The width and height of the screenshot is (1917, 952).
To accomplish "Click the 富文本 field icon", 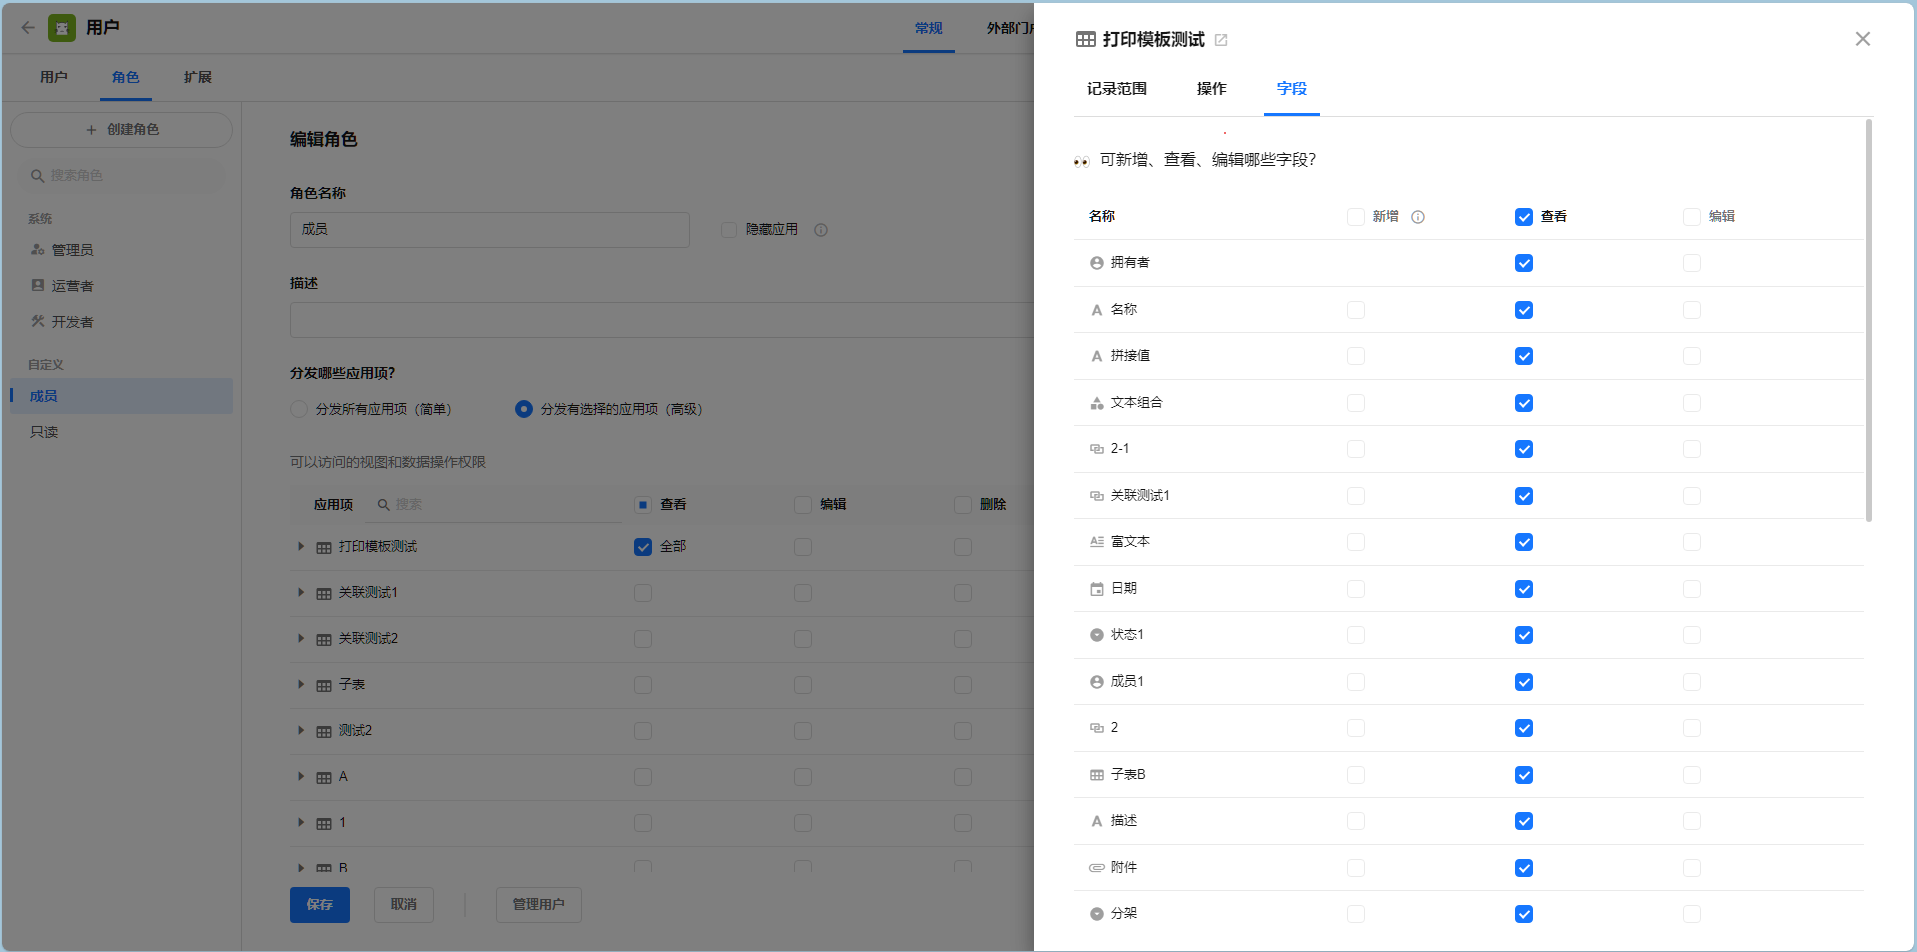I will (1097, 542).
